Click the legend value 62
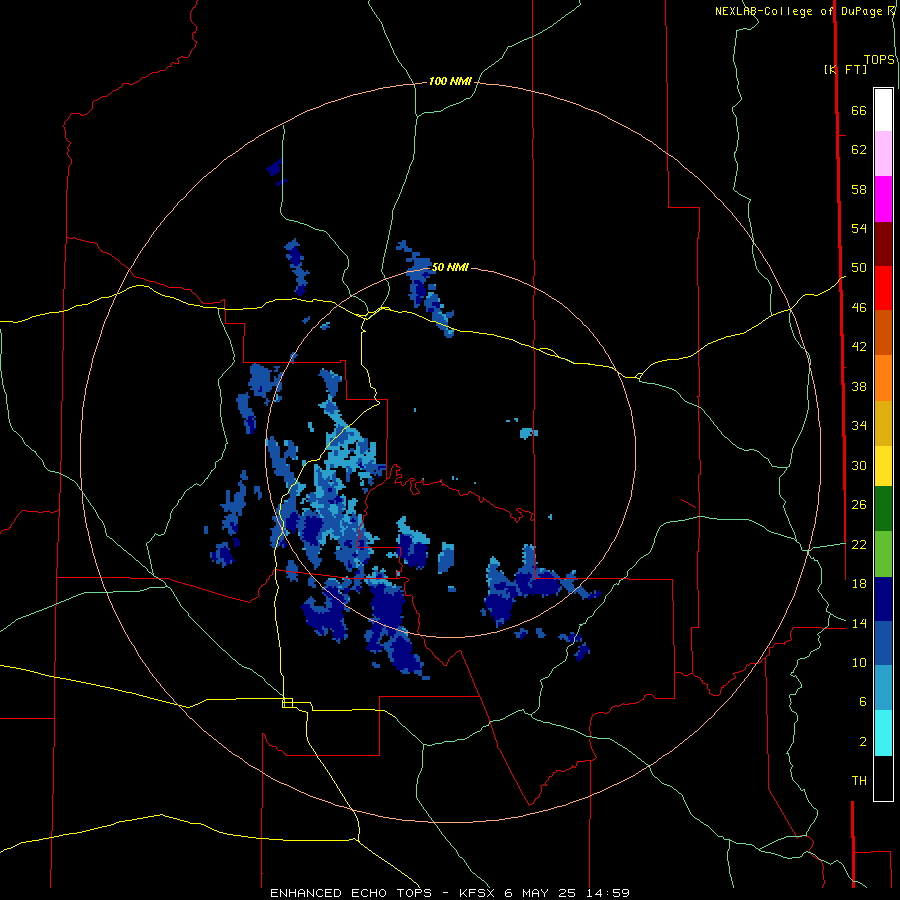The height and width of the screenshot is (900, 900). (859, 150)
